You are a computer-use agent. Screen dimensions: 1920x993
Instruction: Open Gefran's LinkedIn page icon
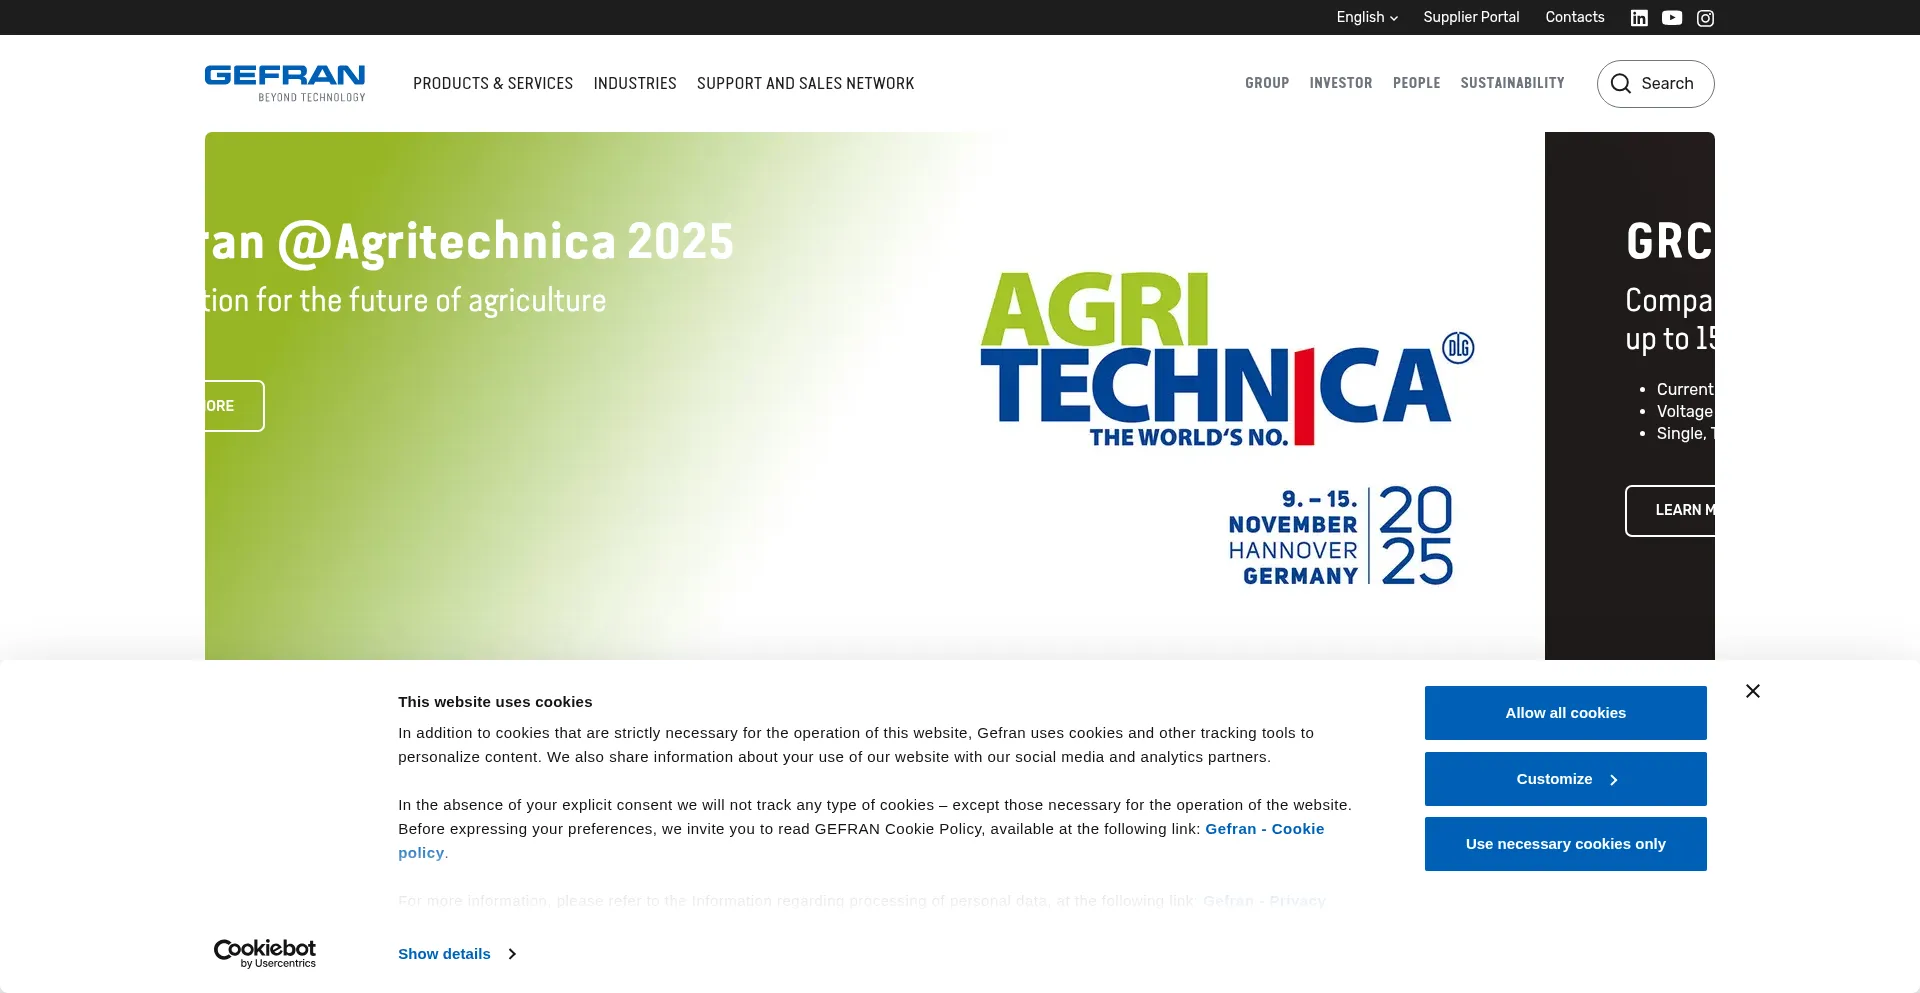[x=1639, y=18]
